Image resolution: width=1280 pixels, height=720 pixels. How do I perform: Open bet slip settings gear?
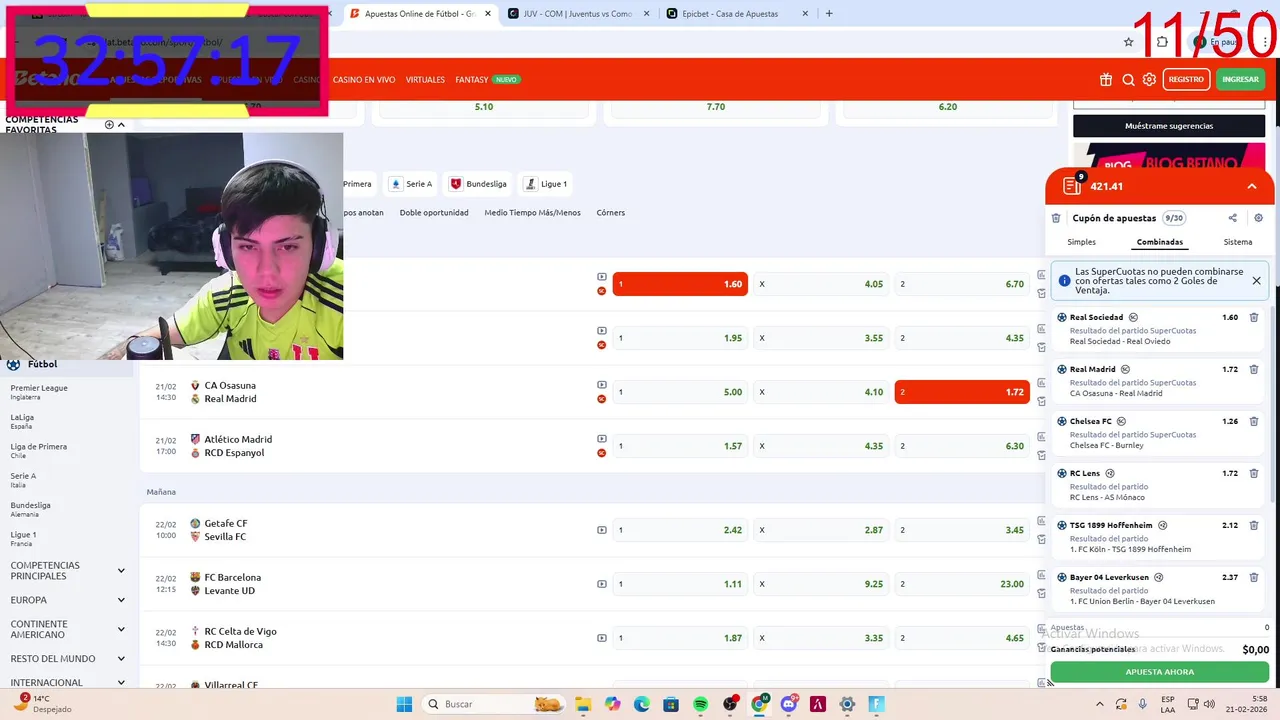coord(1258,218)
